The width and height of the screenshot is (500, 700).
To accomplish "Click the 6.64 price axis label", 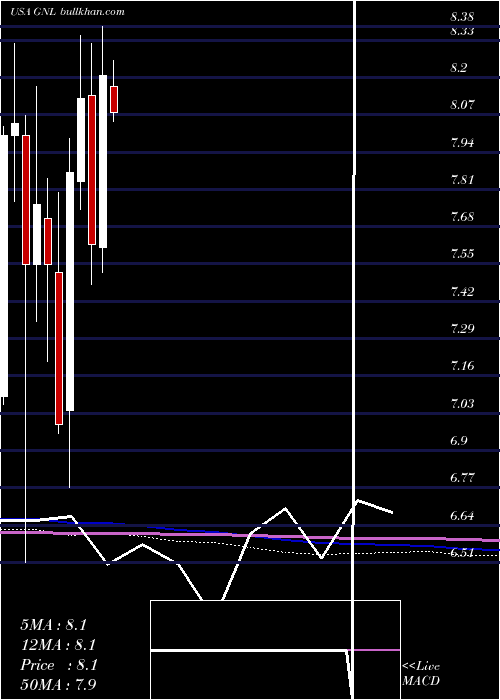I will pyautogui.click(x=462, y=516).
